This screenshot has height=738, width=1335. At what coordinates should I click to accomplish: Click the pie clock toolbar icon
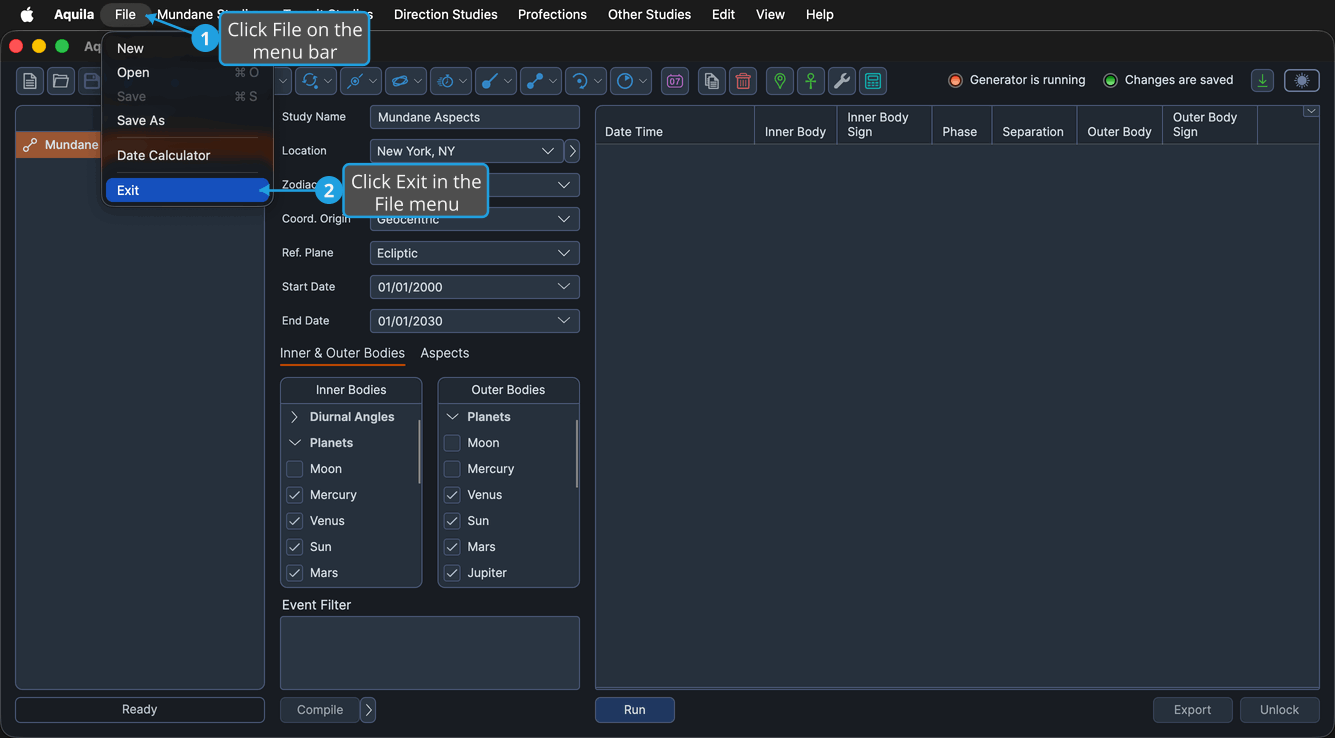(625, 81)
